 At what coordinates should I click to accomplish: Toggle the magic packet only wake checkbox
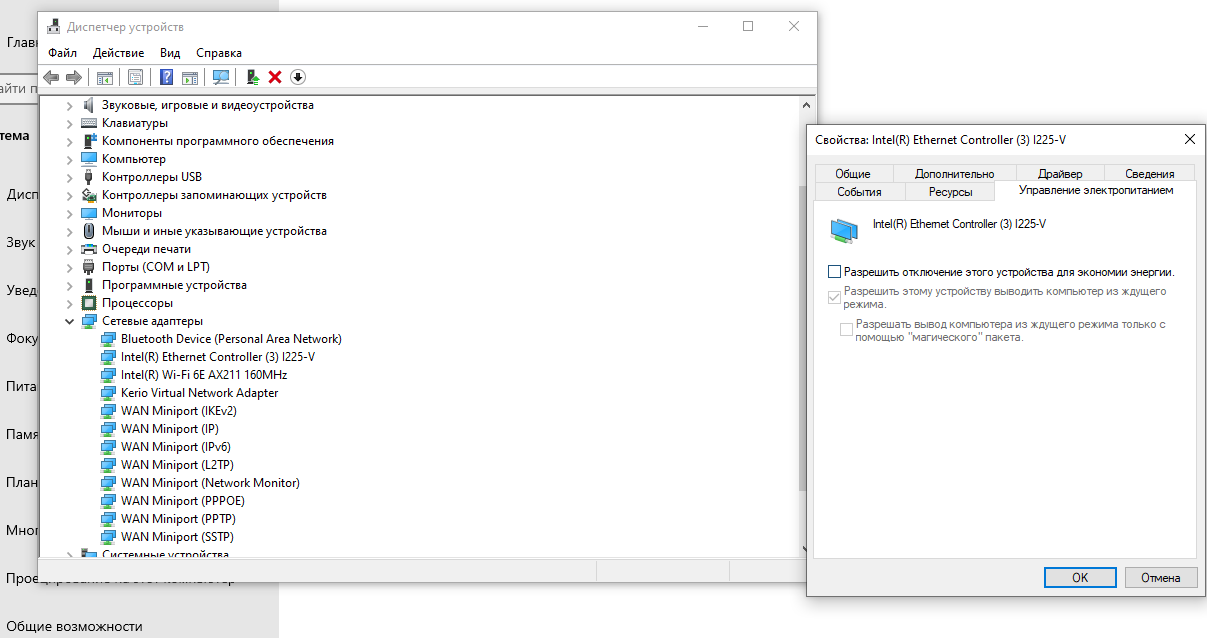[847, 330]
